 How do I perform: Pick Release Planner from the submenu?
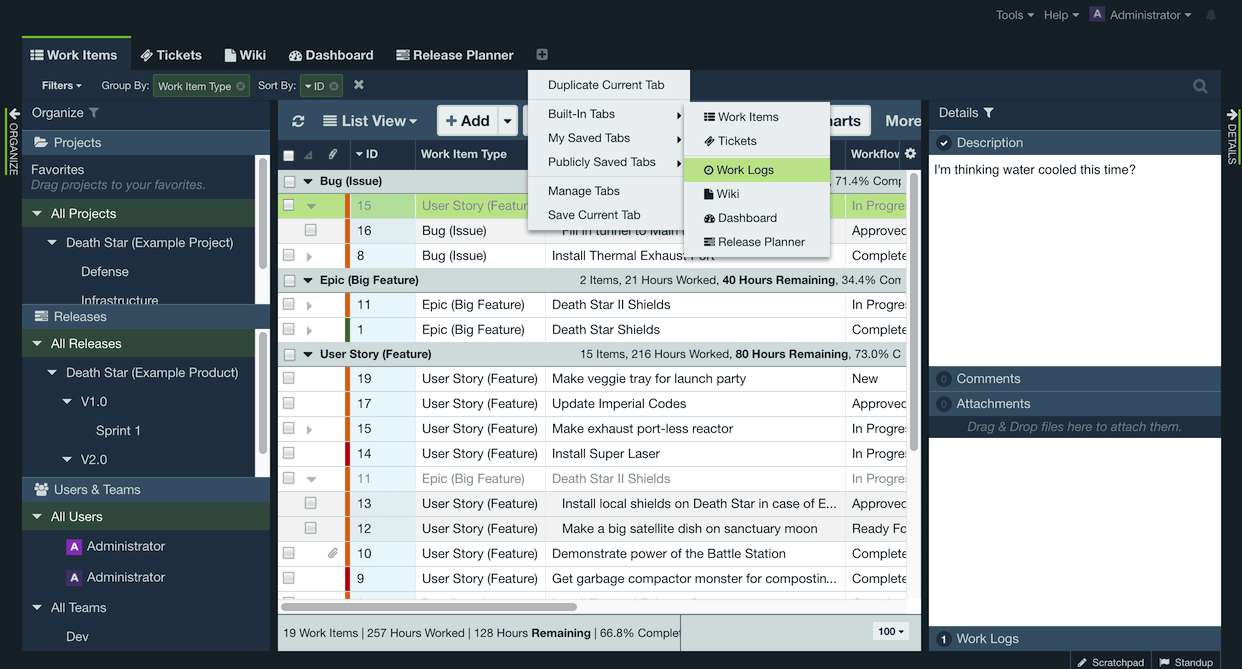click(757, 242)
